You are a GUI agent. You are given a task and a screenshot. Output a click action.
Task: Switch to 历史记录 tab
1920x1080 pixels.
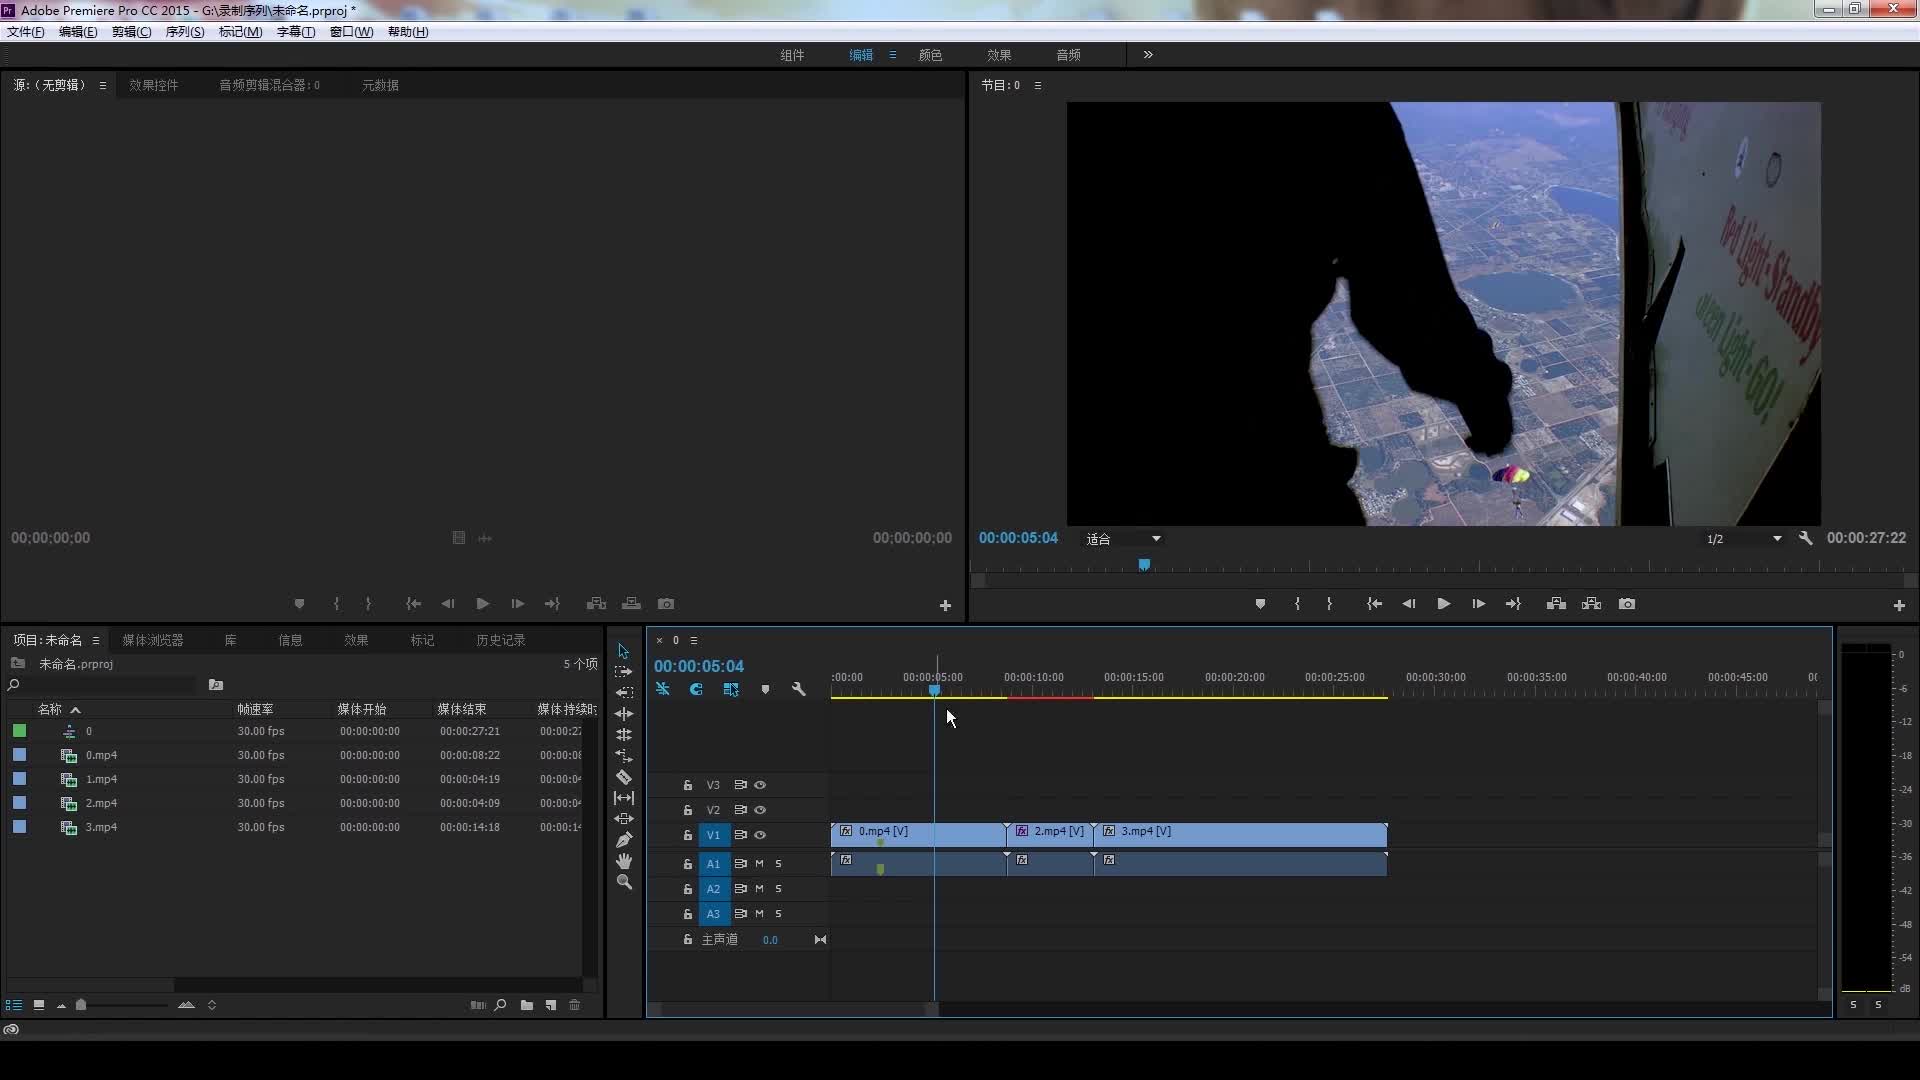pyautogui.click(x=501, y=640)
